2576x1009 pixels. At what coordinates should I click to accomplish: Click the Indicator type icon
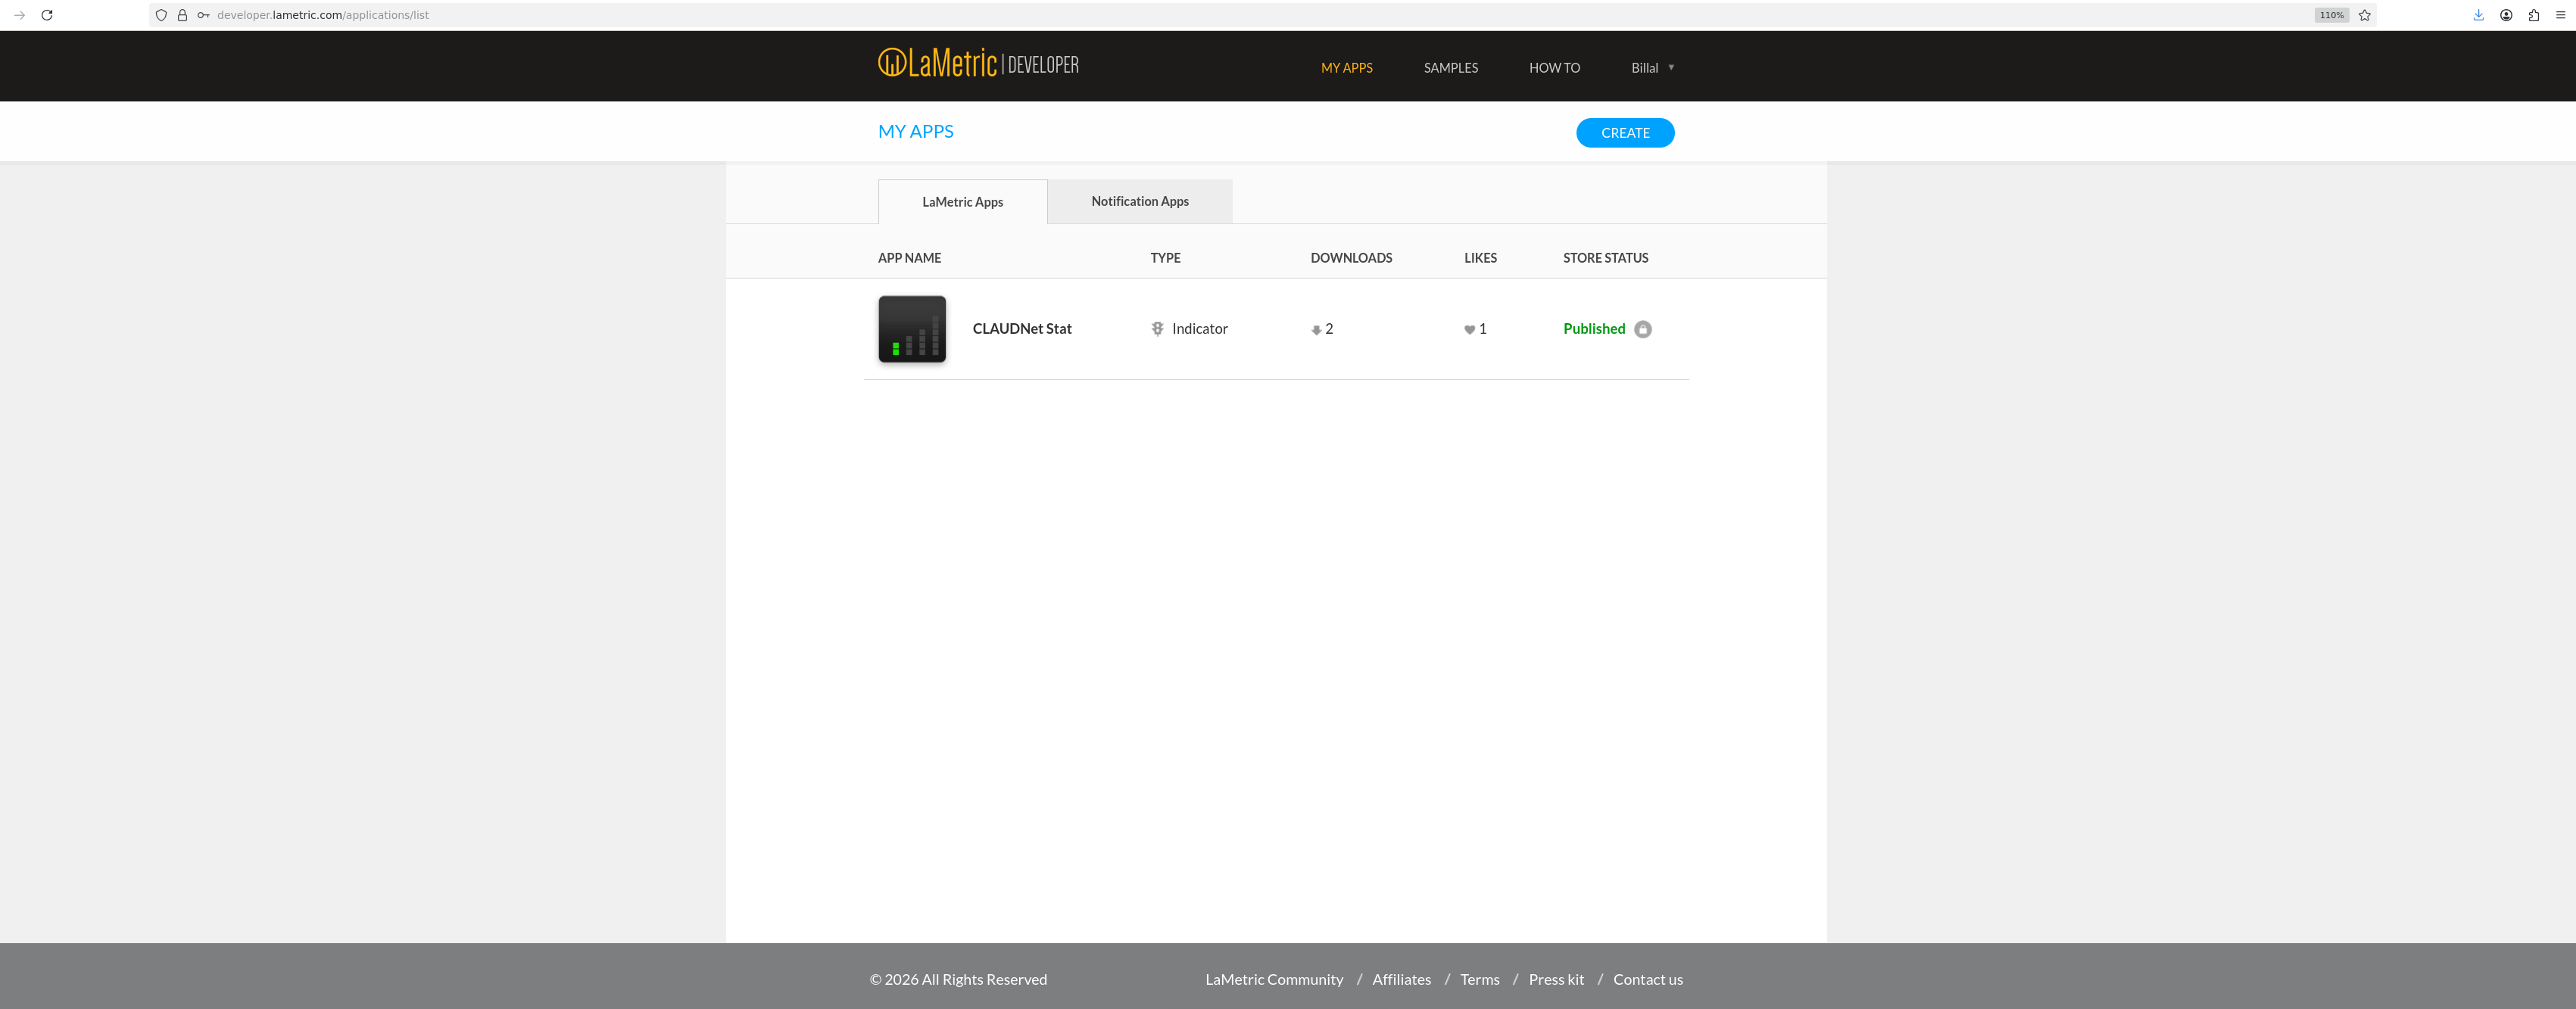pyautogui.click(x=1157, y=329)
